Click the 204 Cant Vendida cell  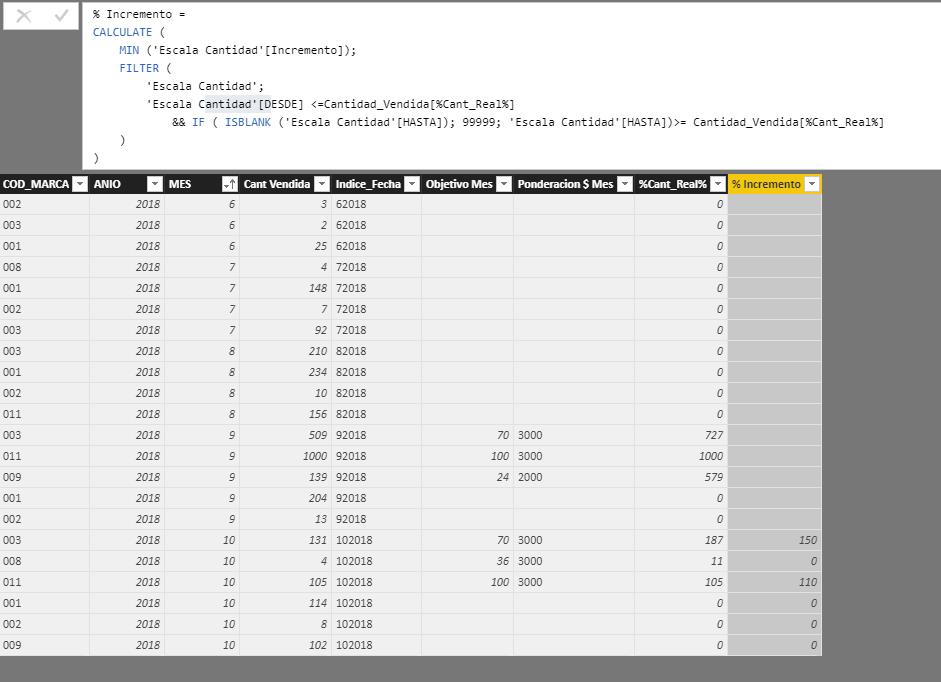click(285, 498)
